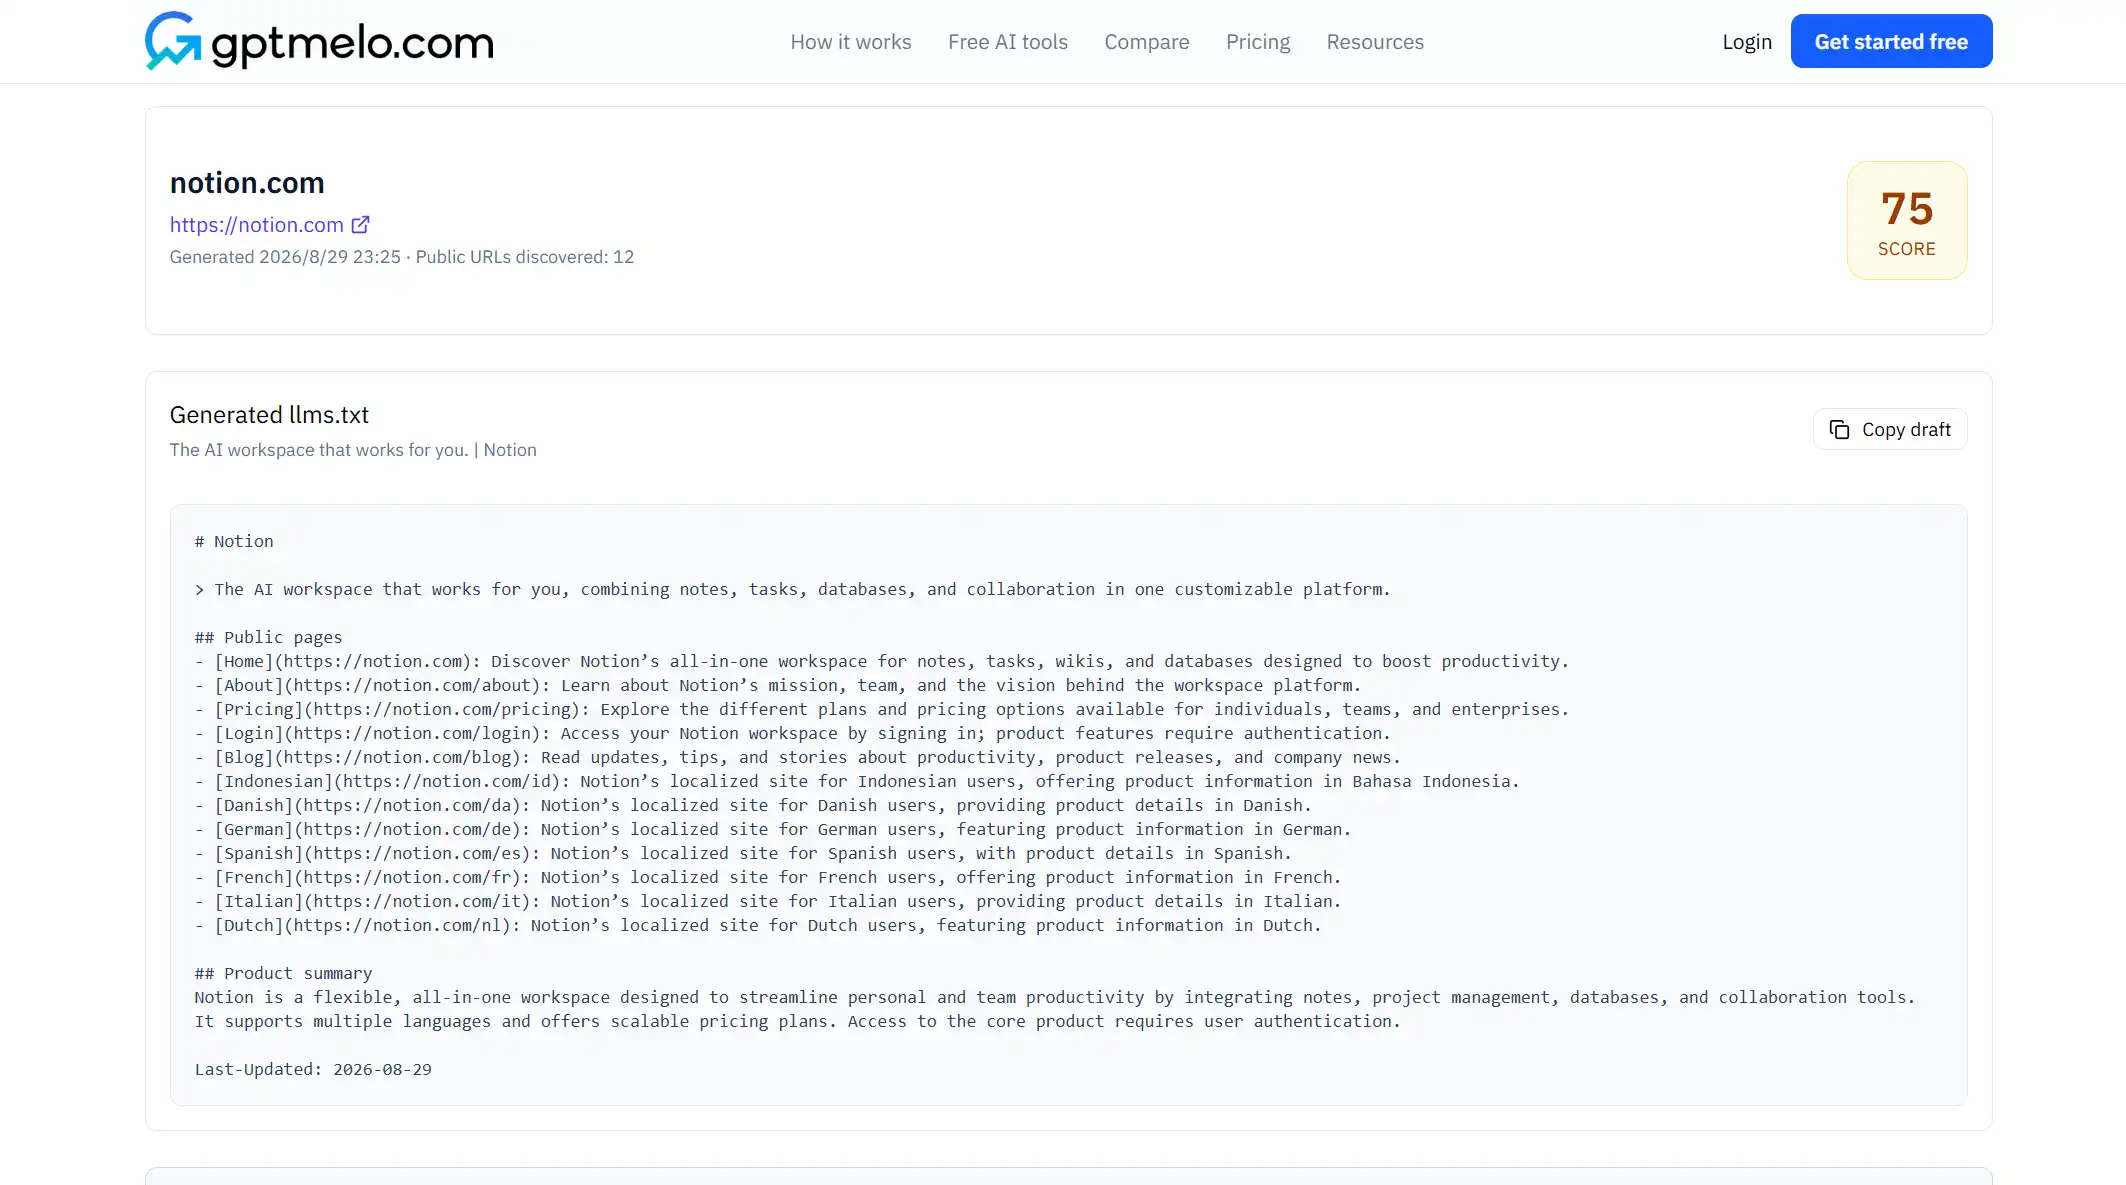
Task: Open external link icon next to notion.com URL
Action: (360, 225)
